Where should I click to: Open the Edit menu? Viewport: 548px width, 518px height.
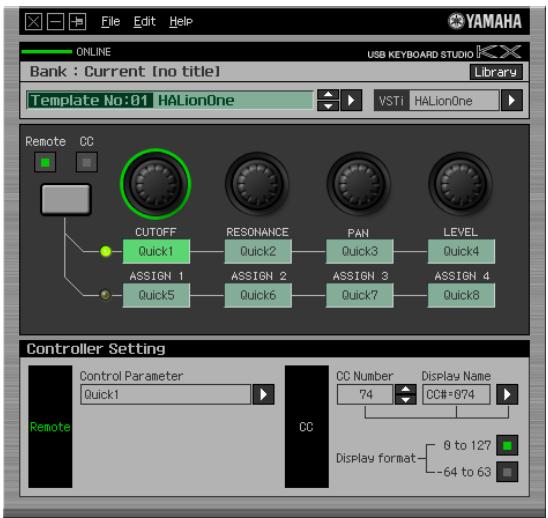144,22
